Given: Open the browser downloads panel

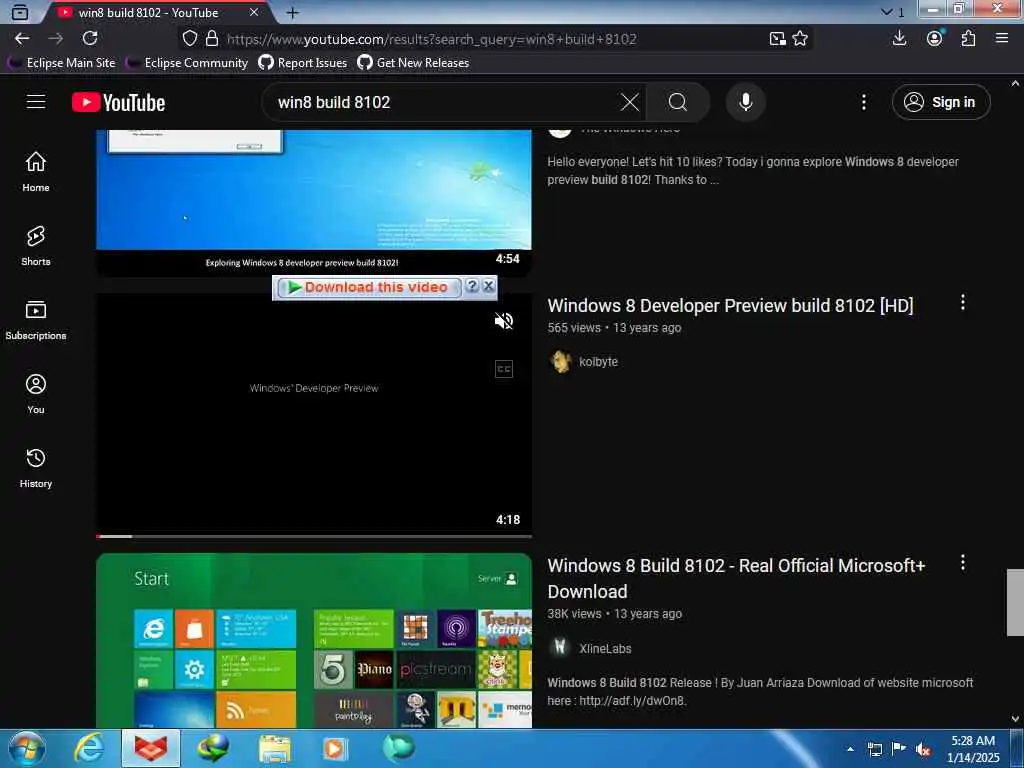Looking at the screenshot, I should coord(899,39).
